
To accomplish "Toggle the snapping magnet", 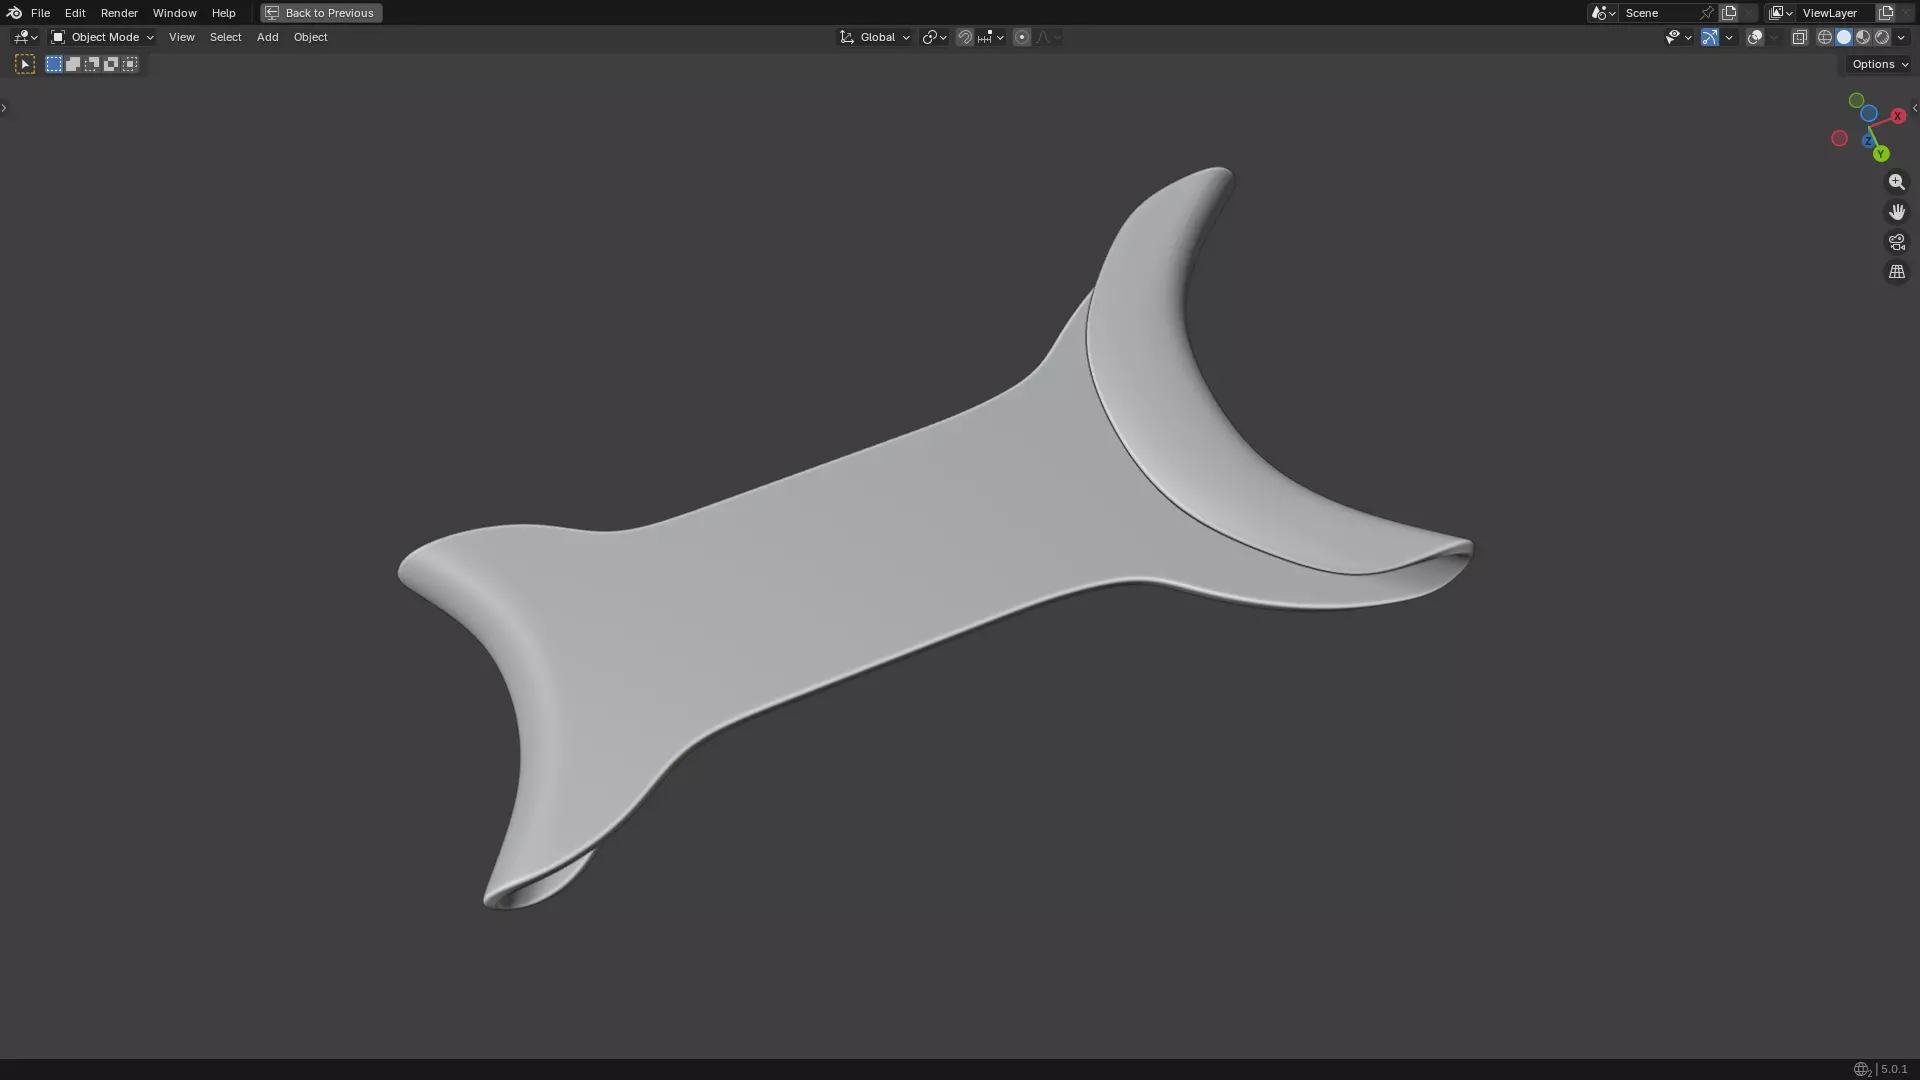I will pyautogui.click(x=964, y=37).
